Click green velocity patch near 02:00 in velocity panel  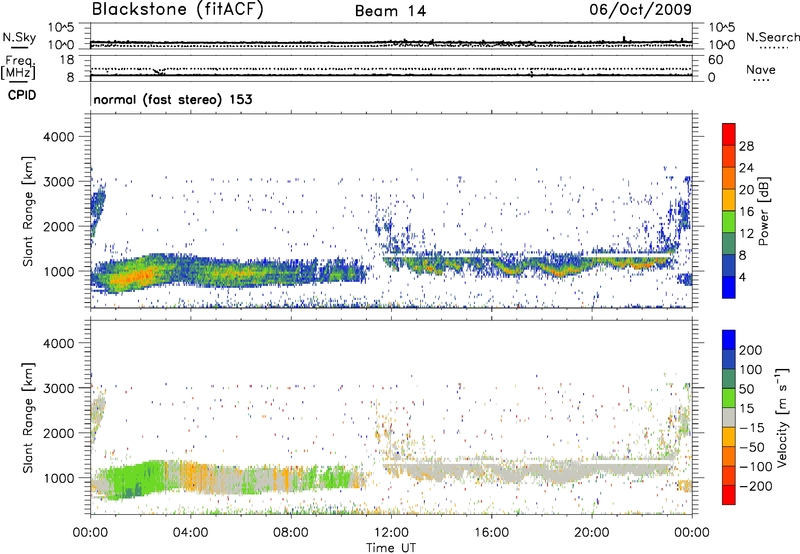(138, 479)
